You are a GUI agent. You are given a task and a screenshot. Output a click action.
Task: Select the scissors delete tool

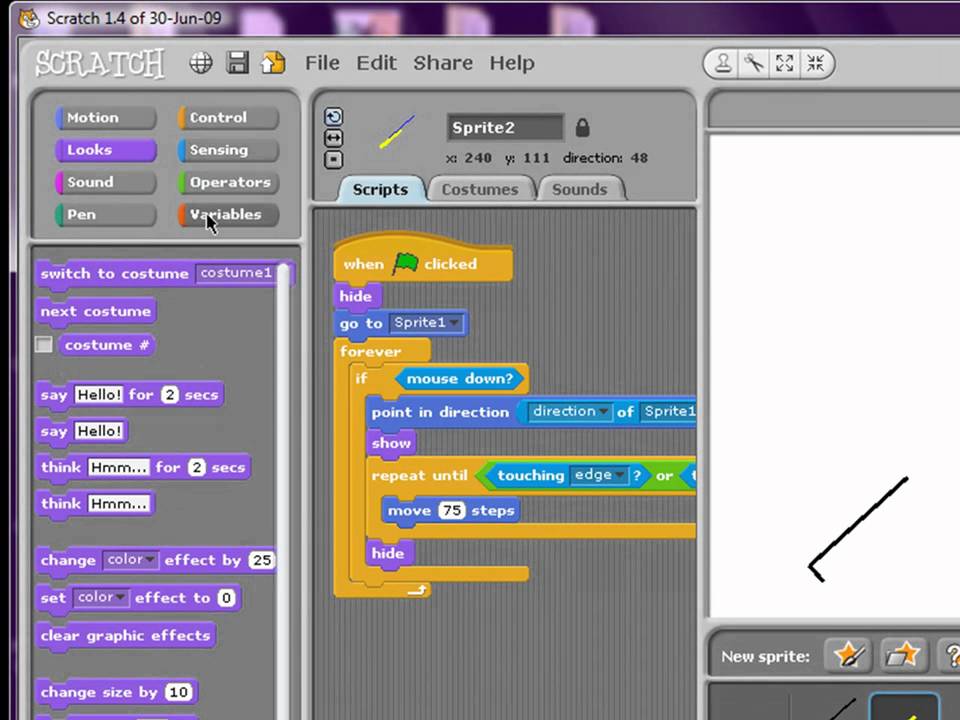[x=754, y=63]
